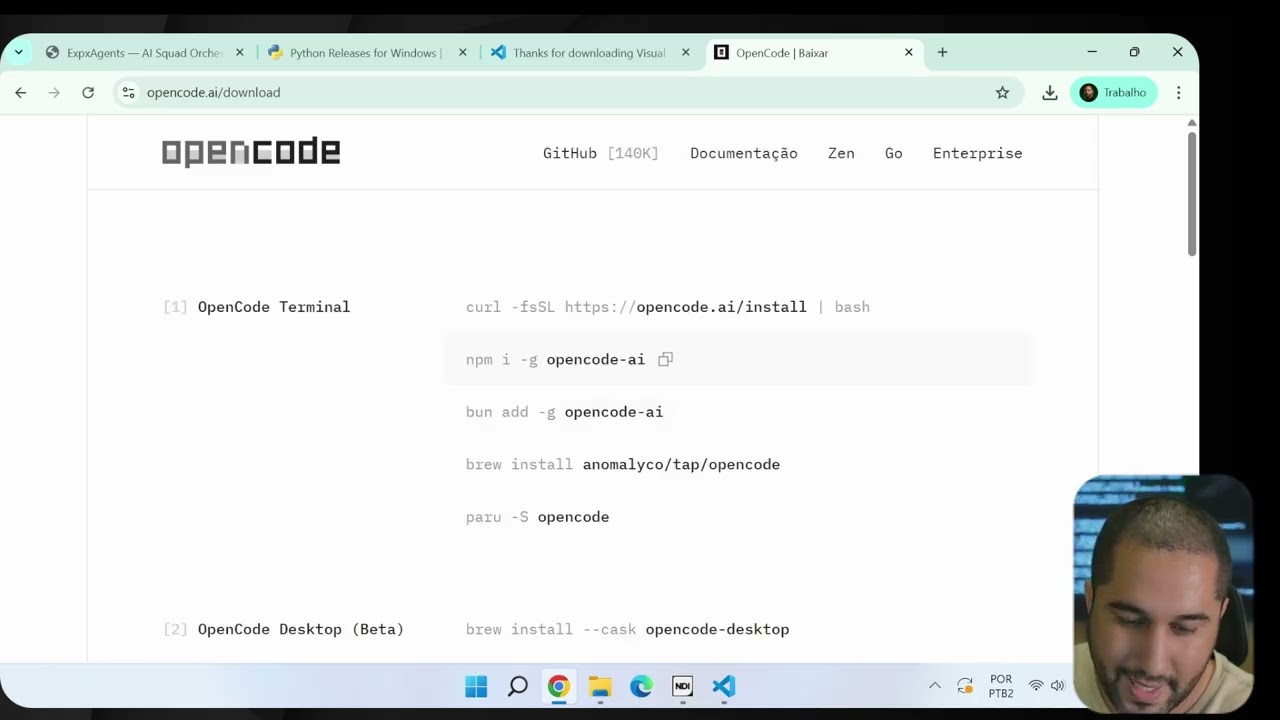Open the Windows Start menu

pyautogui.click(x=476, y=686)
